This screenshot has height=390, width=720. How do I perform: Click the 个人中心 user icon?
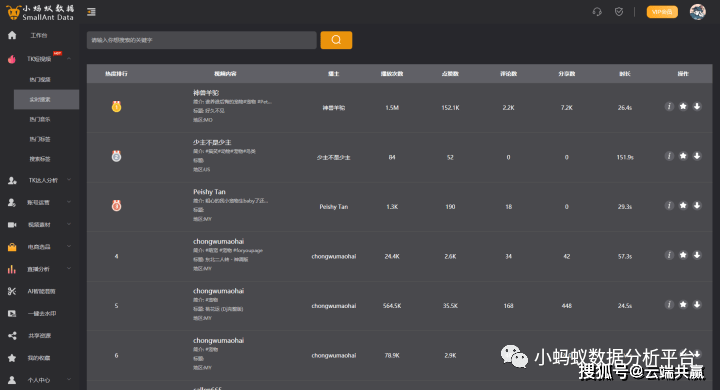point(12,380)
